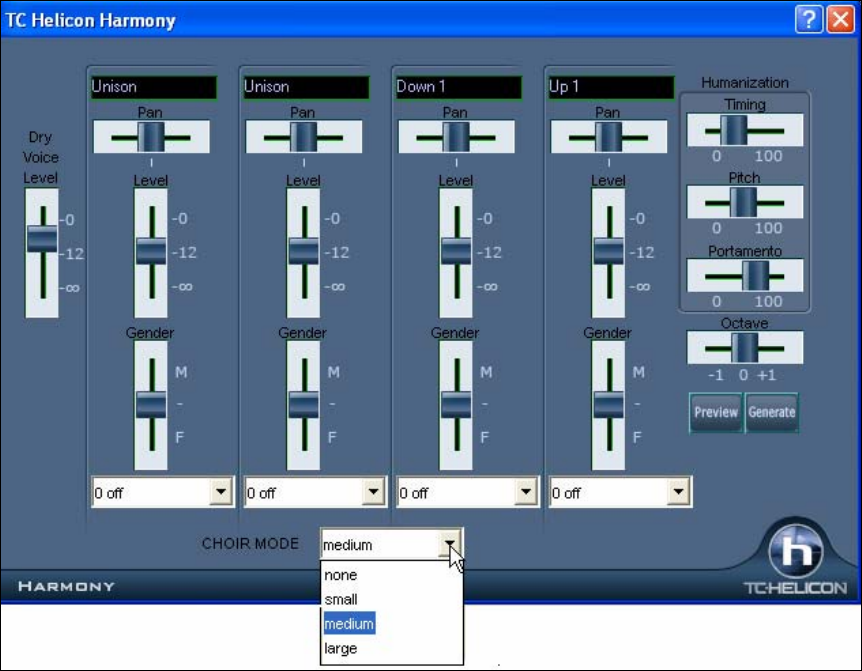Select 'medium' in the choir mode list
Viewport: 862px width, 671px height.
click(349, 624)
